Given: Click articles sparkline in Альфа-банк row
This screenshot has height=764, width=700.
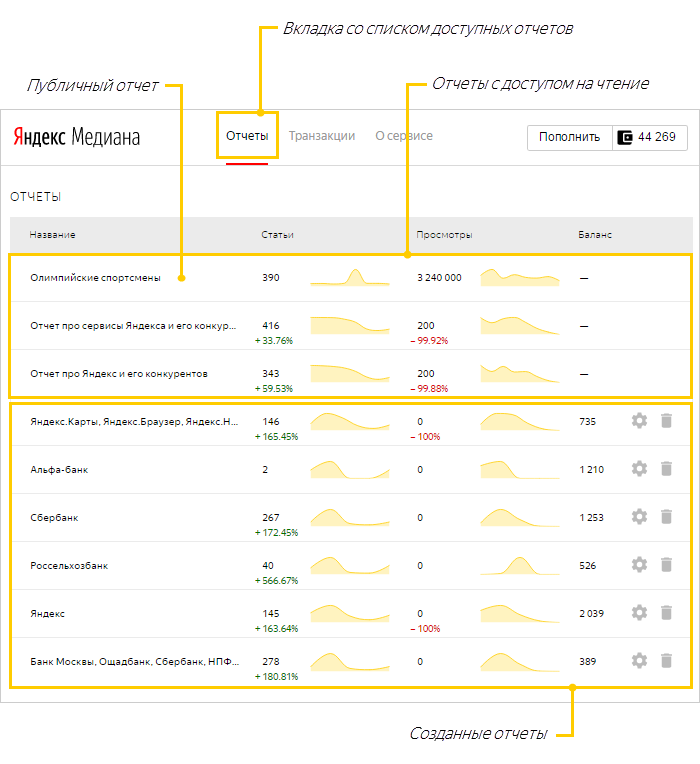Looking at the screenshot, I should [x=350, y=469].
